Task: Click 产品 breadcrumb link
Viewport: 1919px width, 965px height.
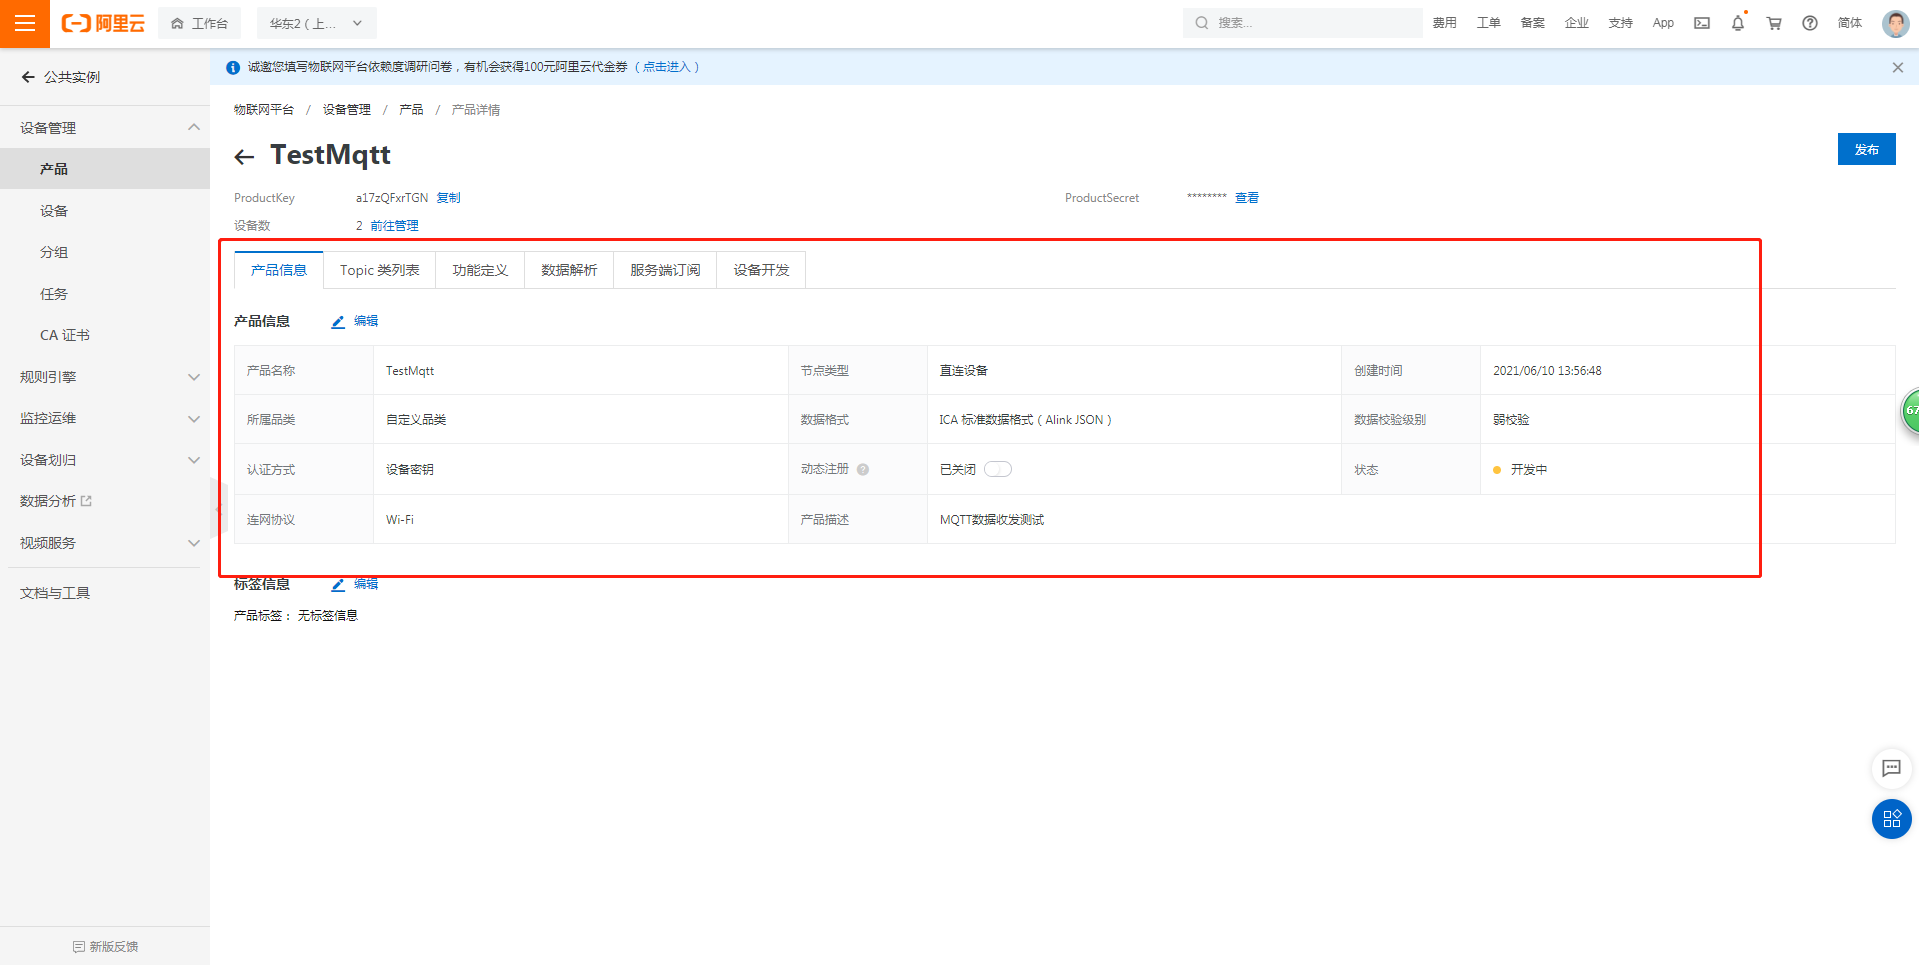Action: coord(411,110)
